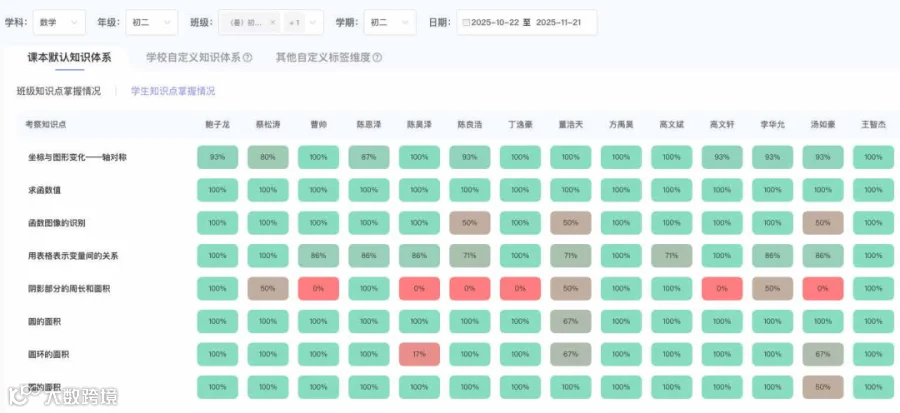This screenshot has width=900, height=413.
Task: Open the 学期 semester dropdown
Action: point(390,22)
